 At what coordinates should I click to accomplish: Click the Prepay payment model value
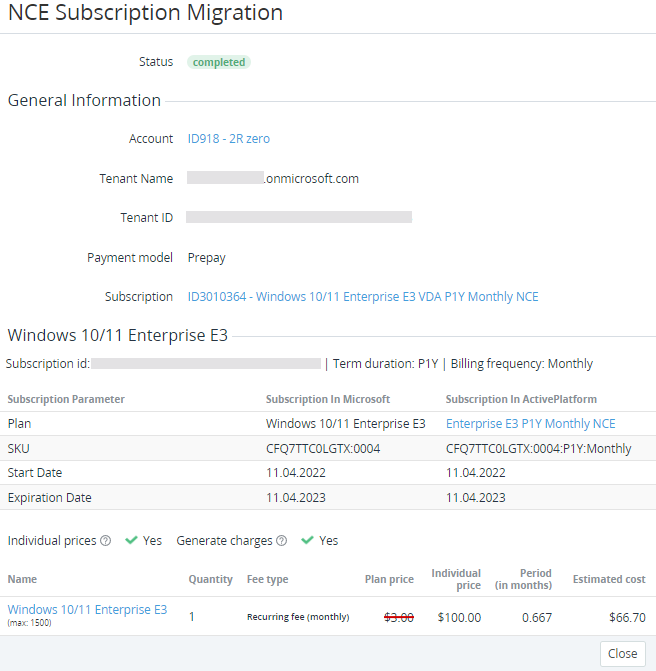206,258
